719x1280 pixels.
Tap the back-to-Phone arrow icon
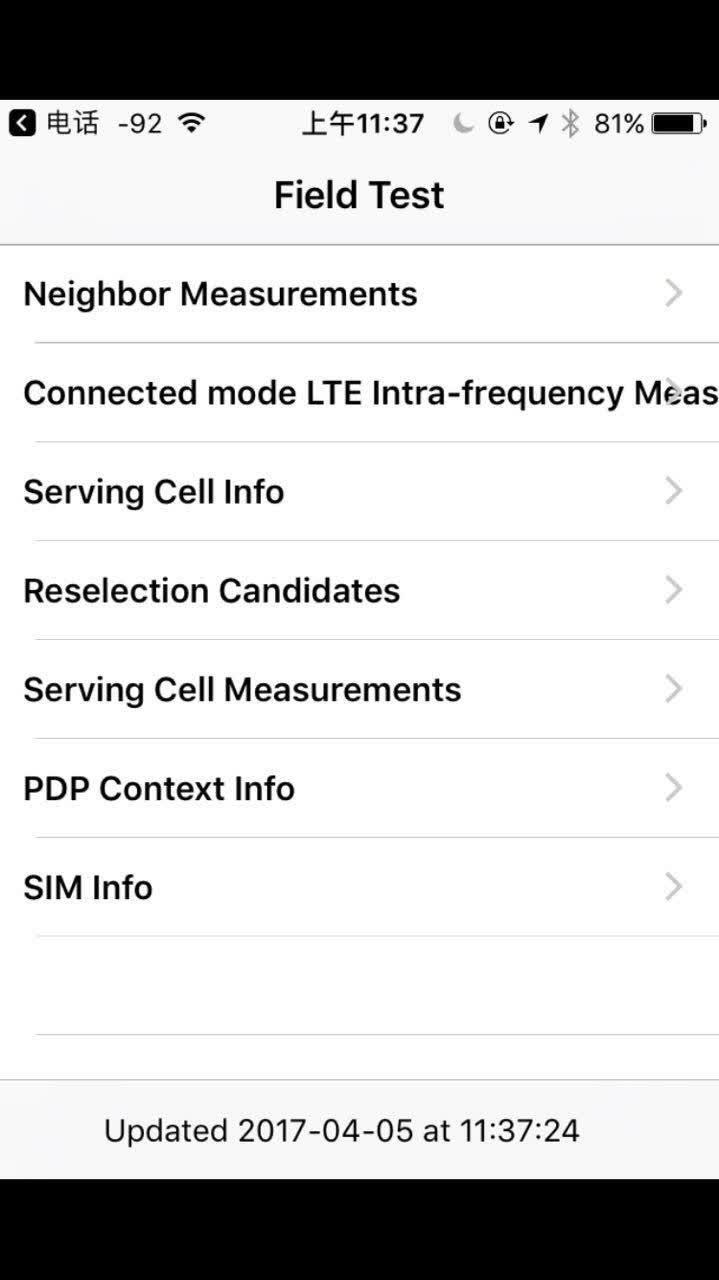pyautogui.click(x=23, y=123)
